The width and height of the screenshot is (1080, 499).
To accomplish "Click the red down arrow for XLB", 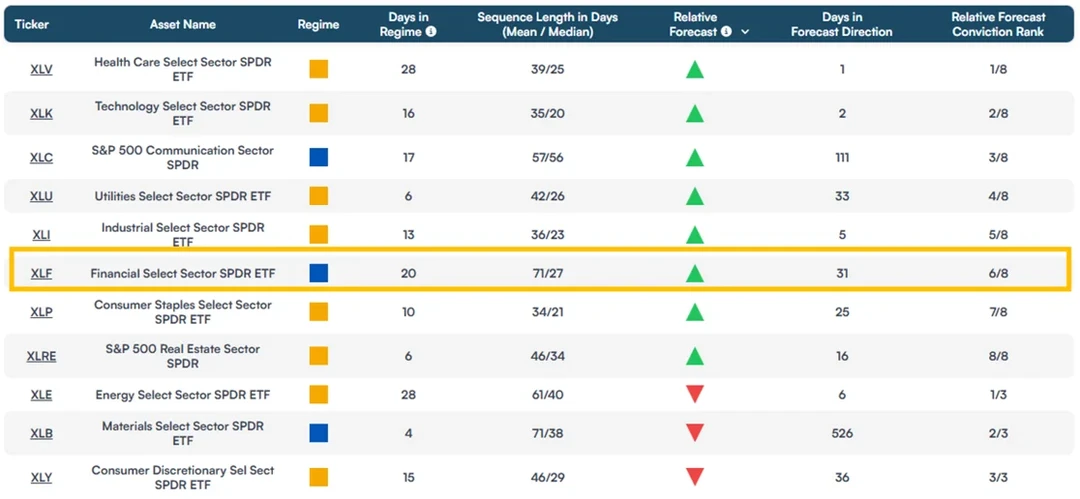I will tap(695, 433).
